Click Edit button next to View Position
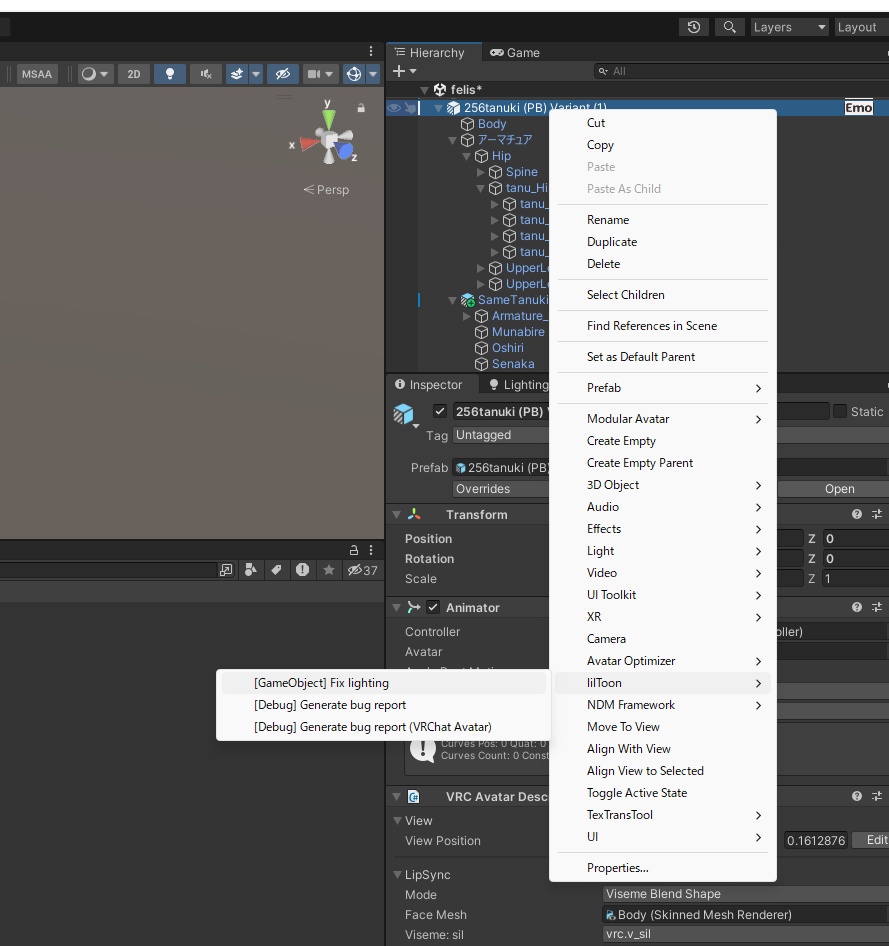The width and height of the screenshot is (889, 946). (x=873, y=840)
